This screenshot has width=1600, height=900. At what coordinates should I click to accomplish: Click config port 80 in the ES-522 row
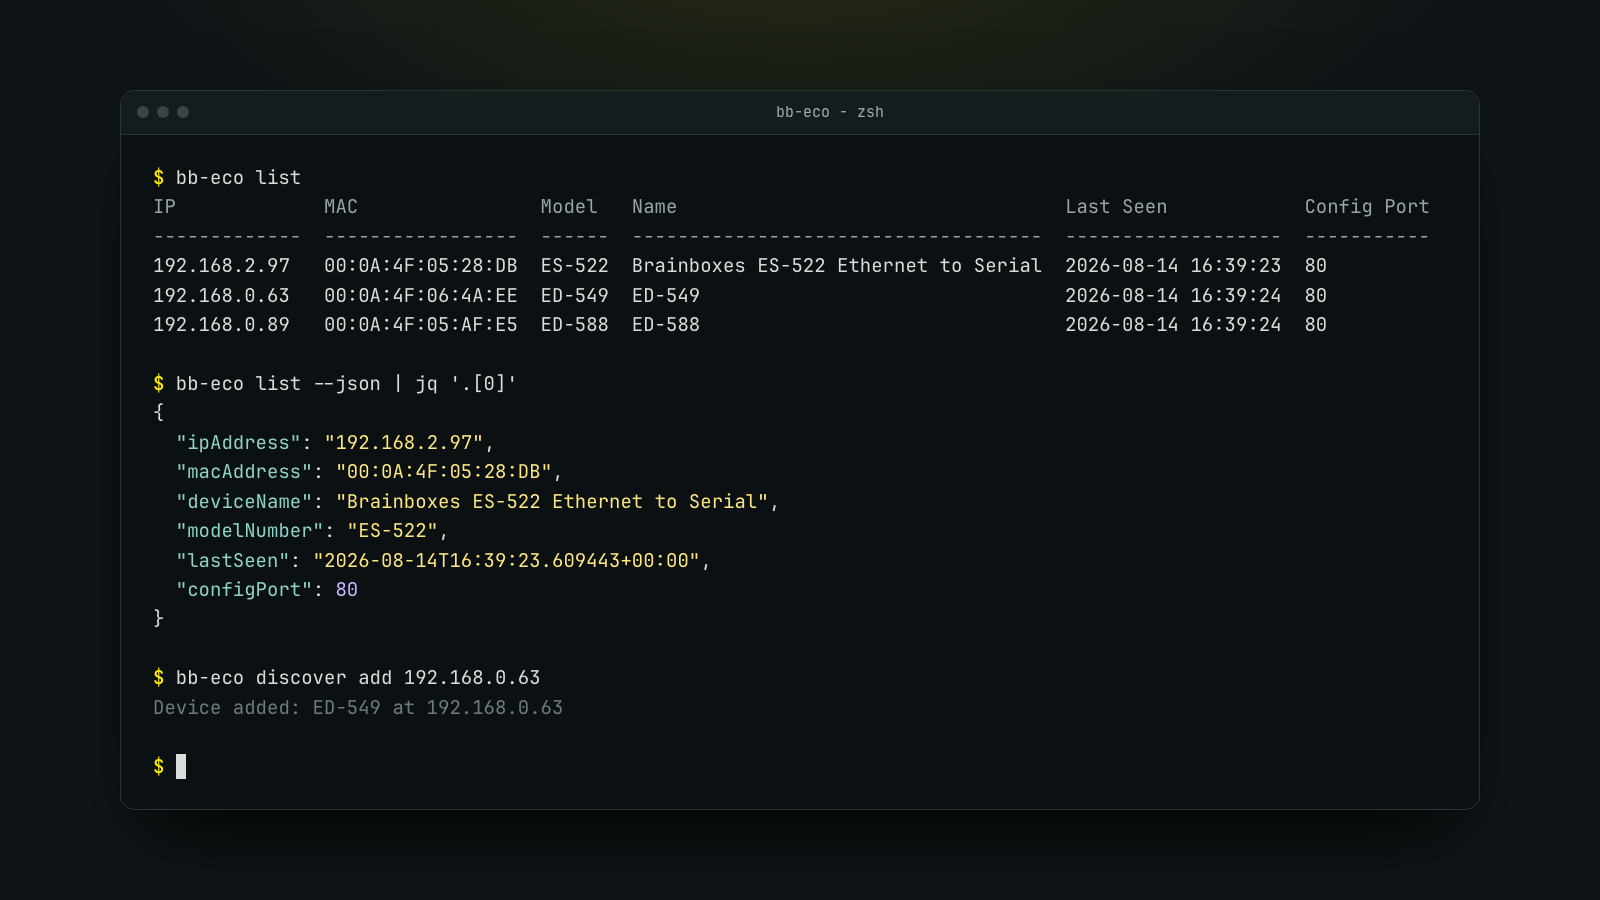(1316, 266)
